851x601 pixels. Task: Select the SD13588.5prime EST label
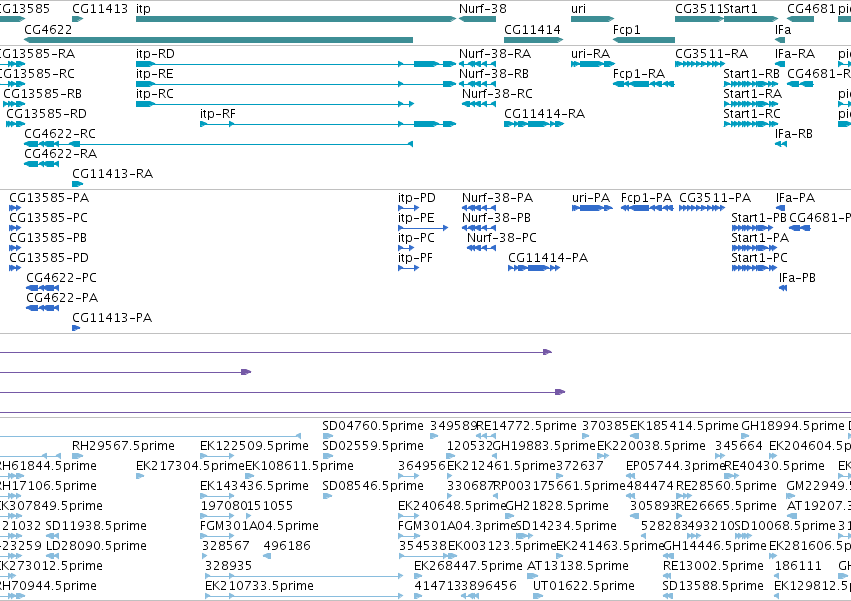click(713, 586)
